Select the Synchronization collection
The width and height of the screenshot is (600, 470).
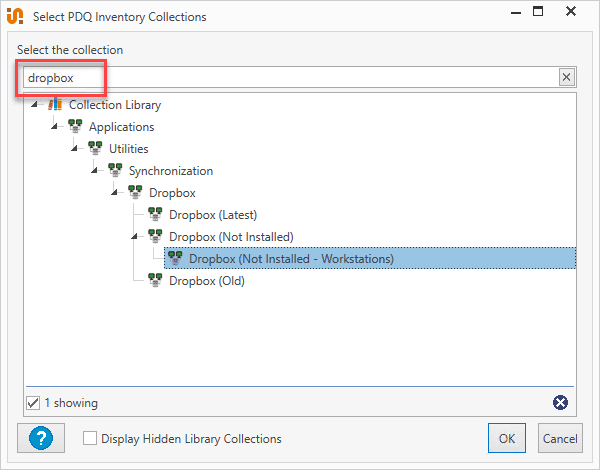(x=171, y=171)
